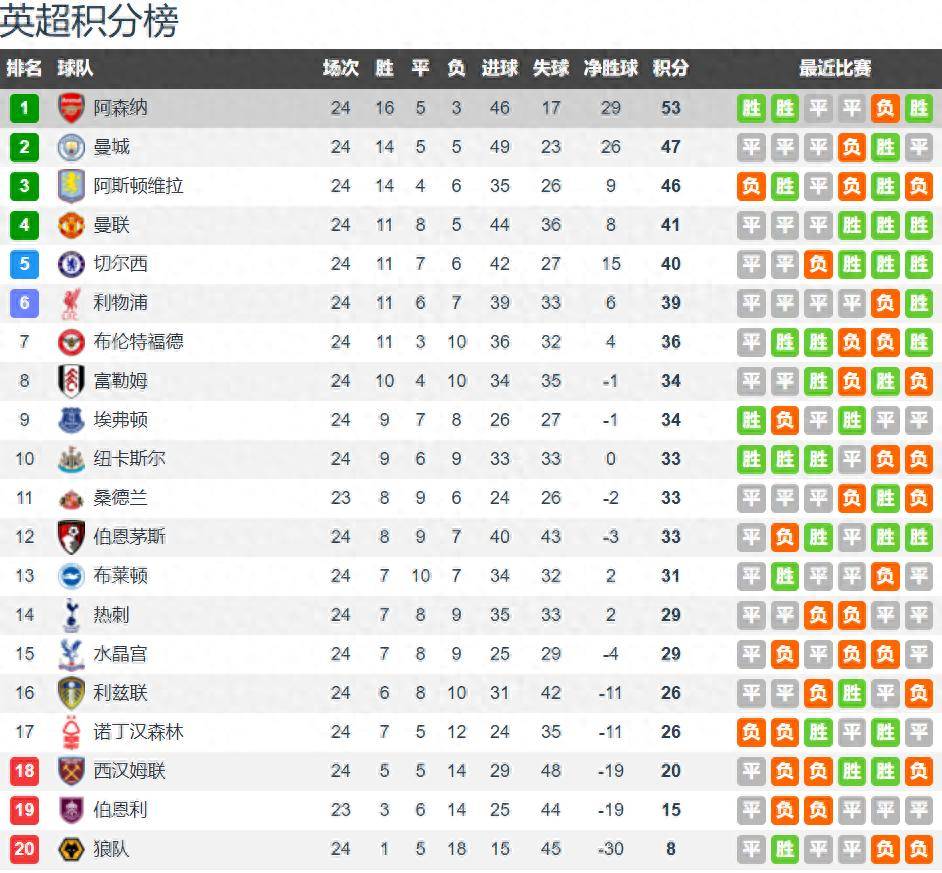Open 诺丁汉森林 team link
The height and width of the screenshot is (873, 942).
click(138, 732)
